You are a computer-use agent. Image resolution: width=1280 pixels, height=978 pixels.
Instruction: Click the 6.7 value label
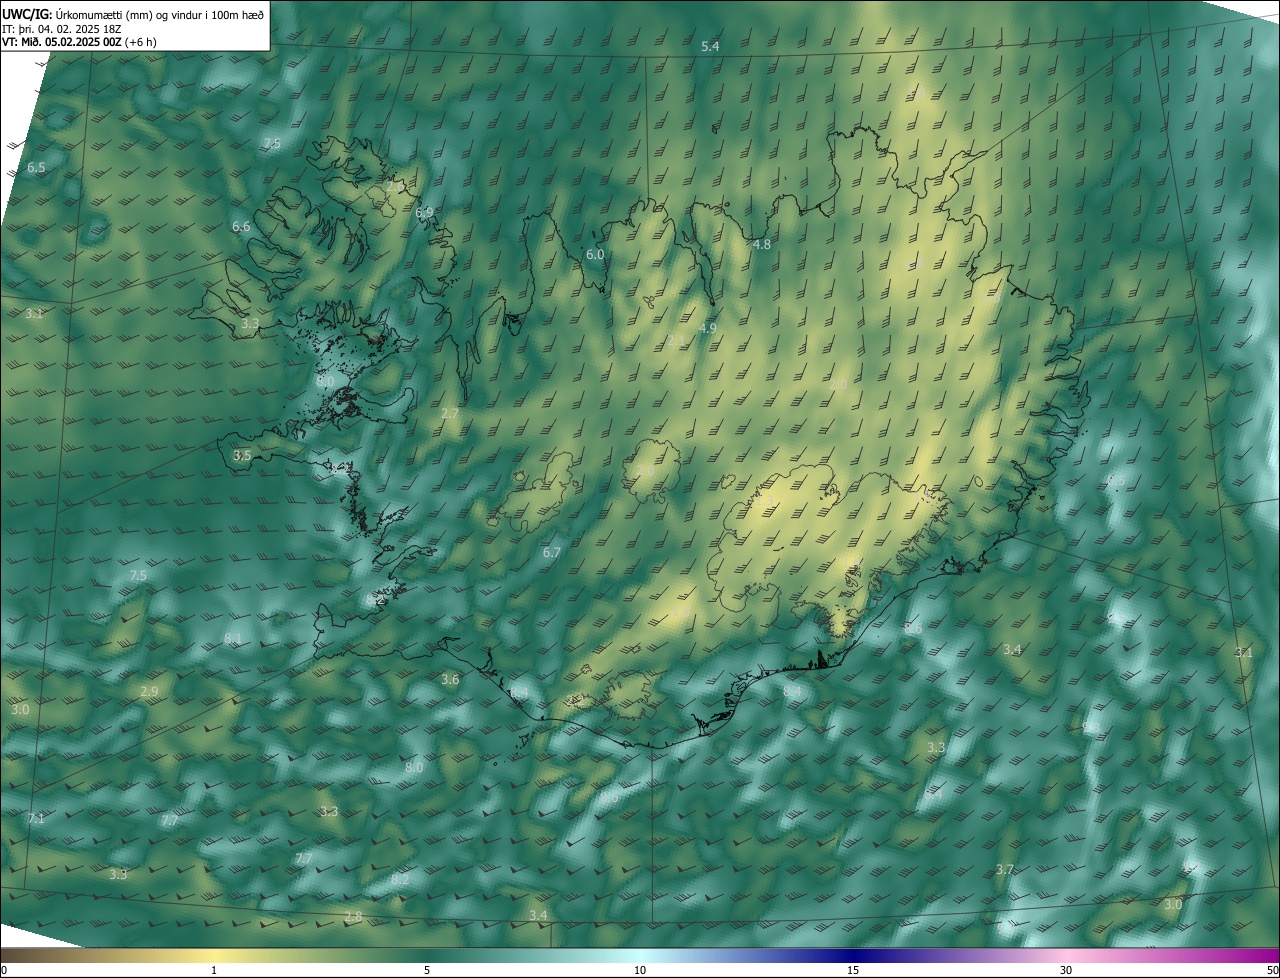click(551, 552)
